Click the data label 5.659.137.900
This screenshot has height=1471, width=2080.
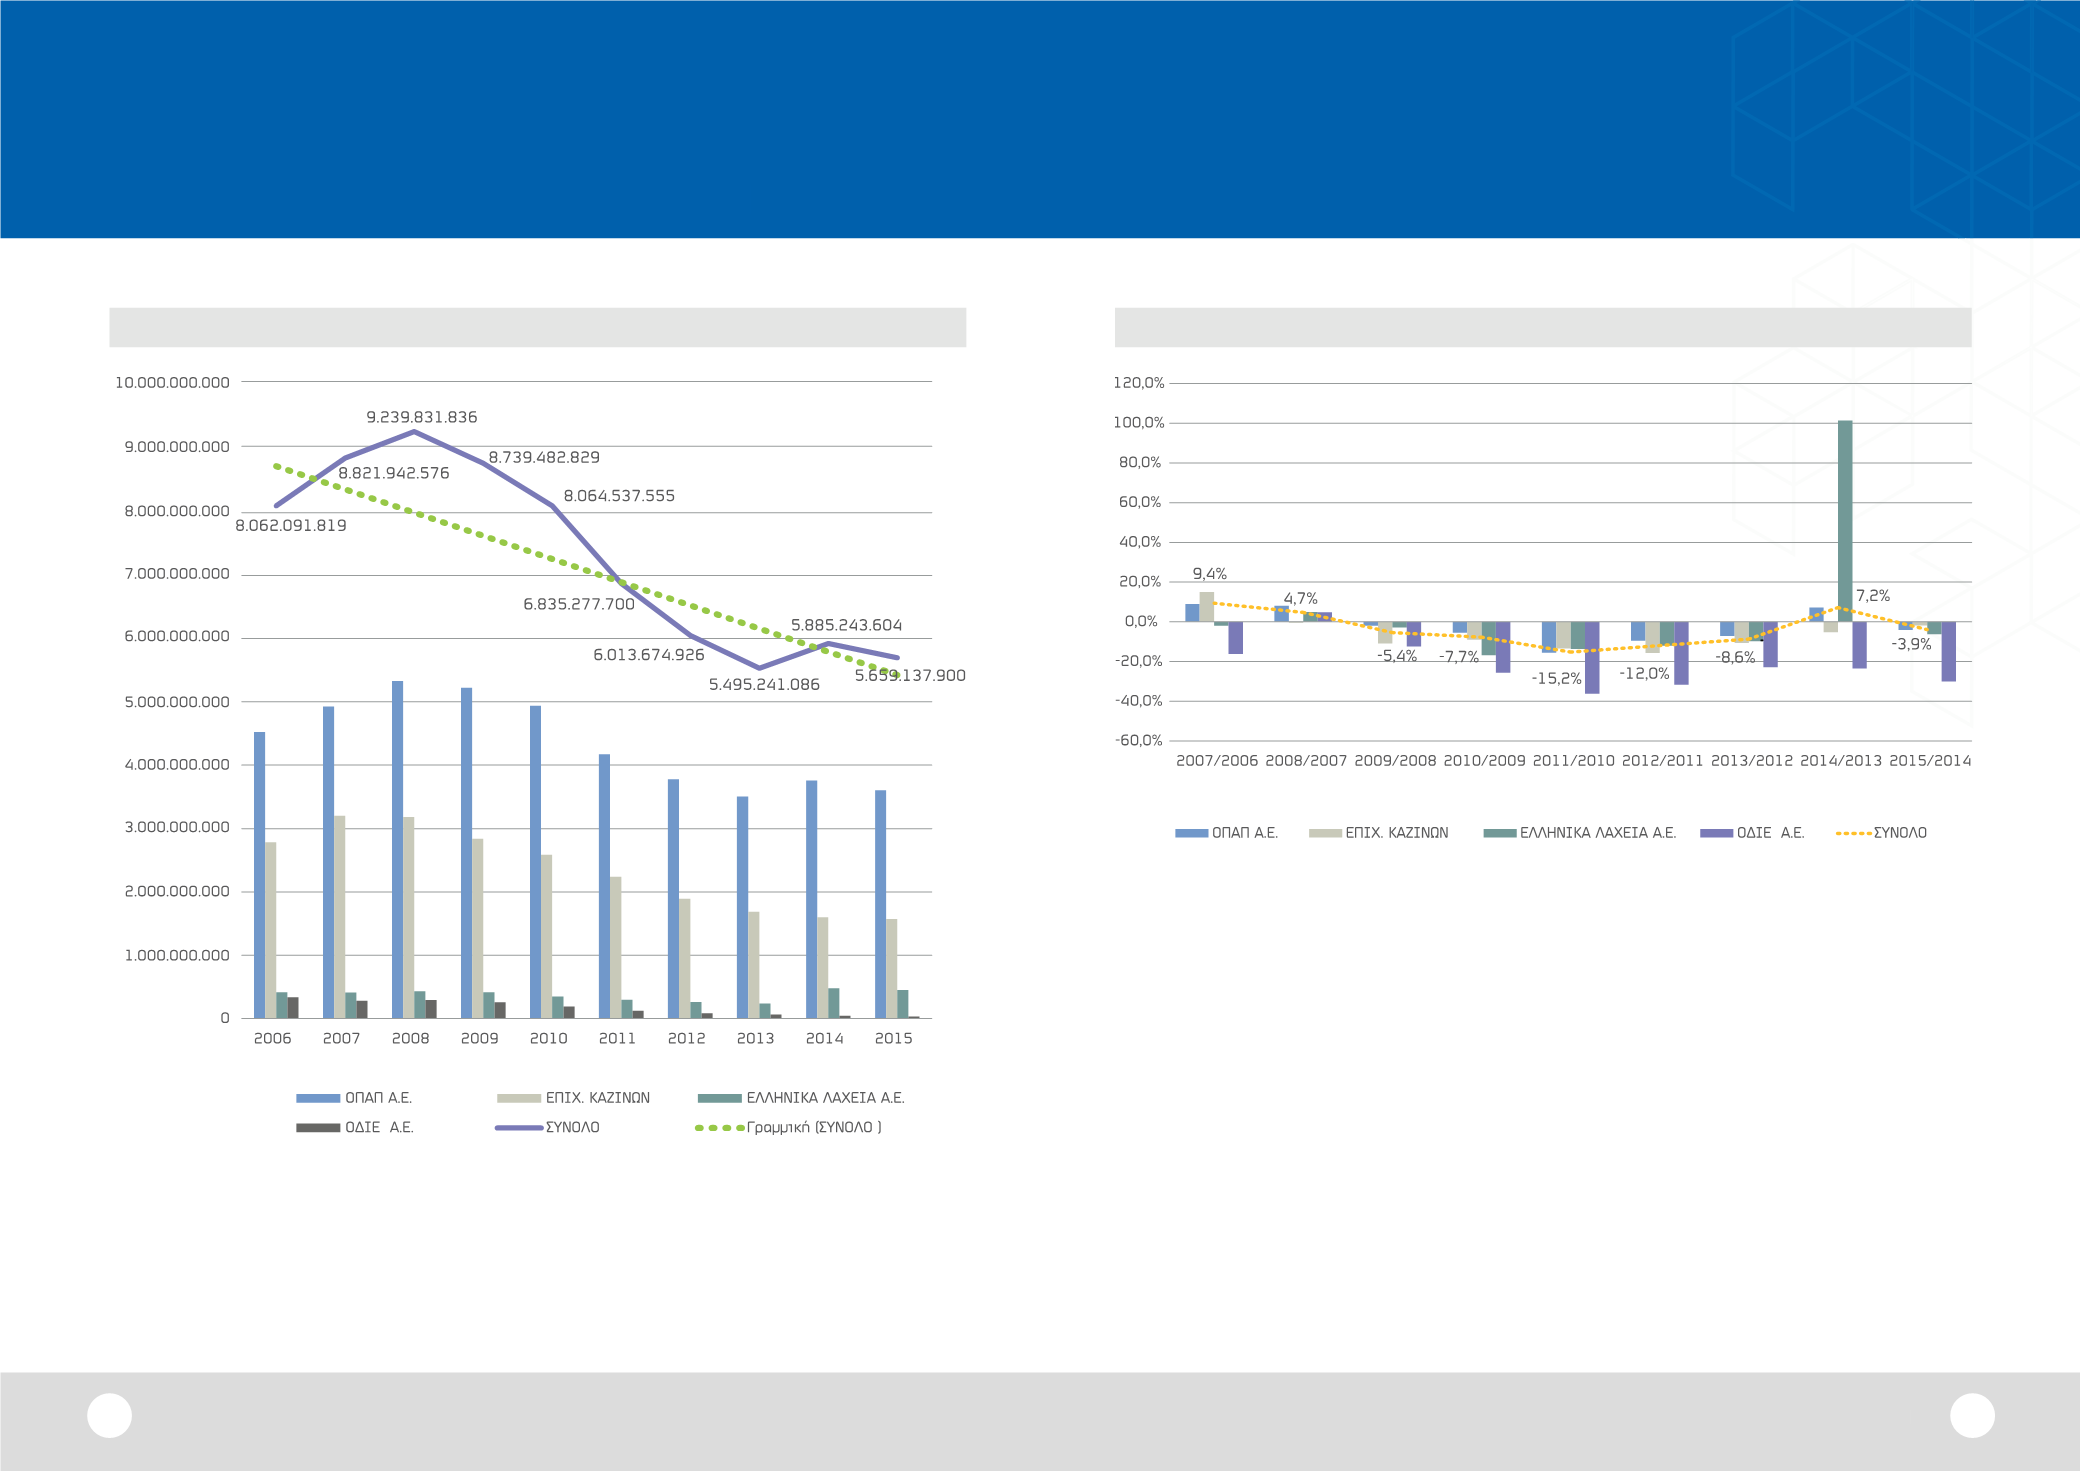tap(910, 676)
